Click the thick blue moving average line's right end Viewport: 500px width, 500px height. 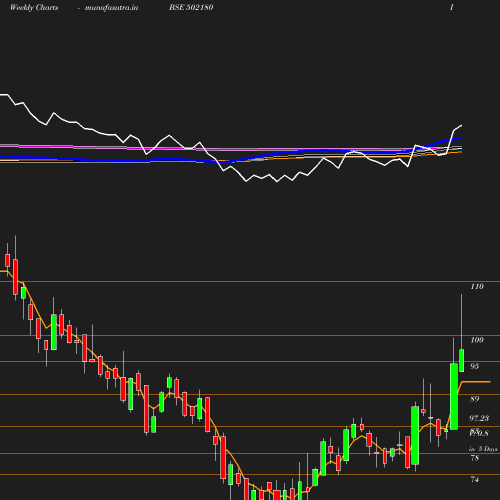coord(461,138)
